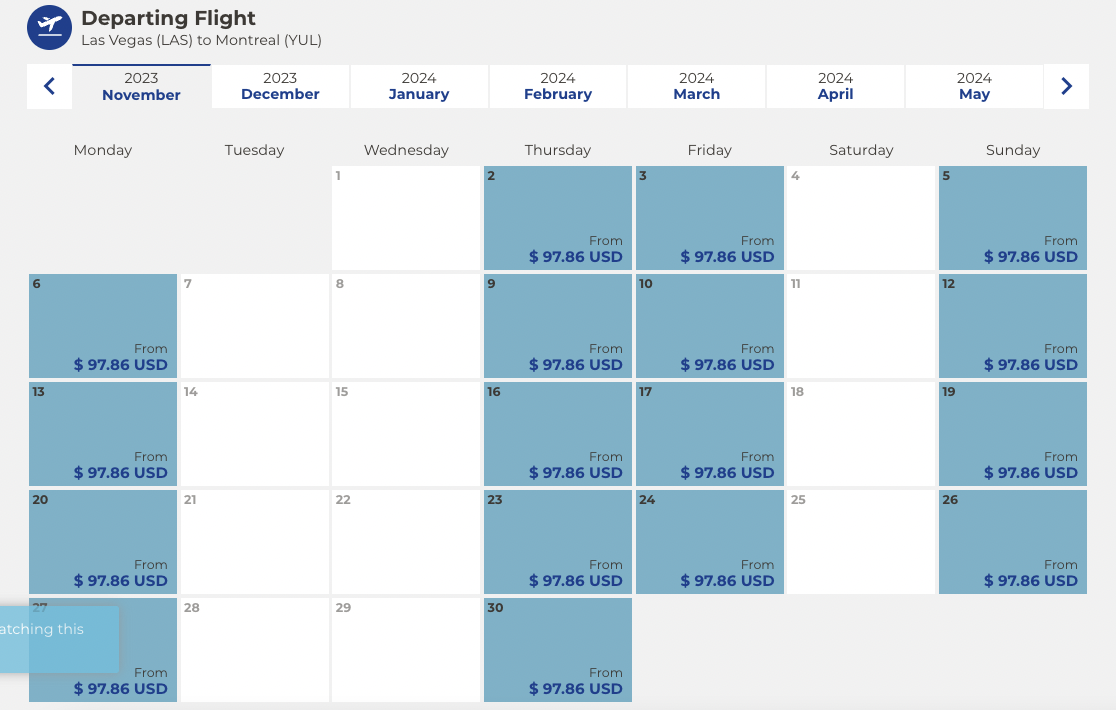Select the April 2024 month tab
1116x710 pixels.
coord(835,85)
